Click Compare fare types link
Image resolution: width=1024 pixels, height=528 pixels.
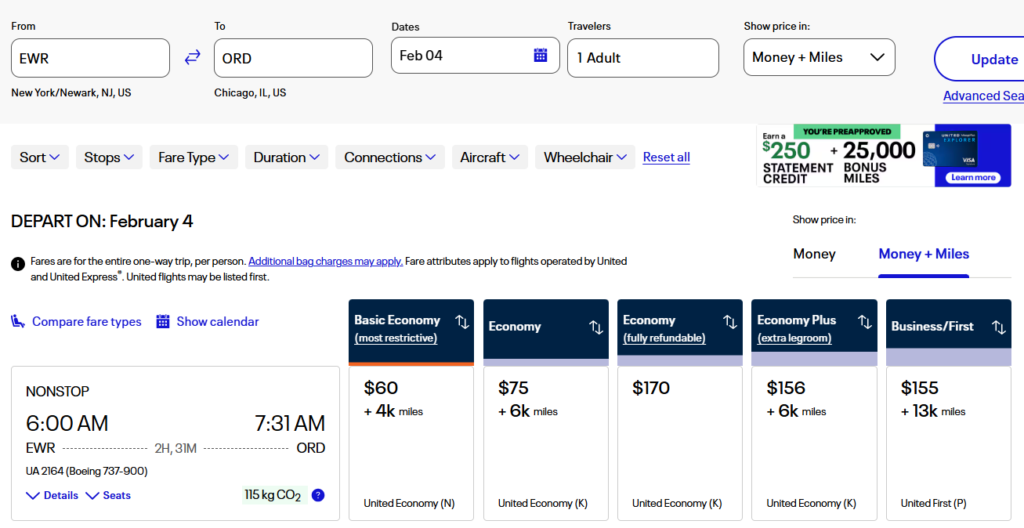[87, 322]
